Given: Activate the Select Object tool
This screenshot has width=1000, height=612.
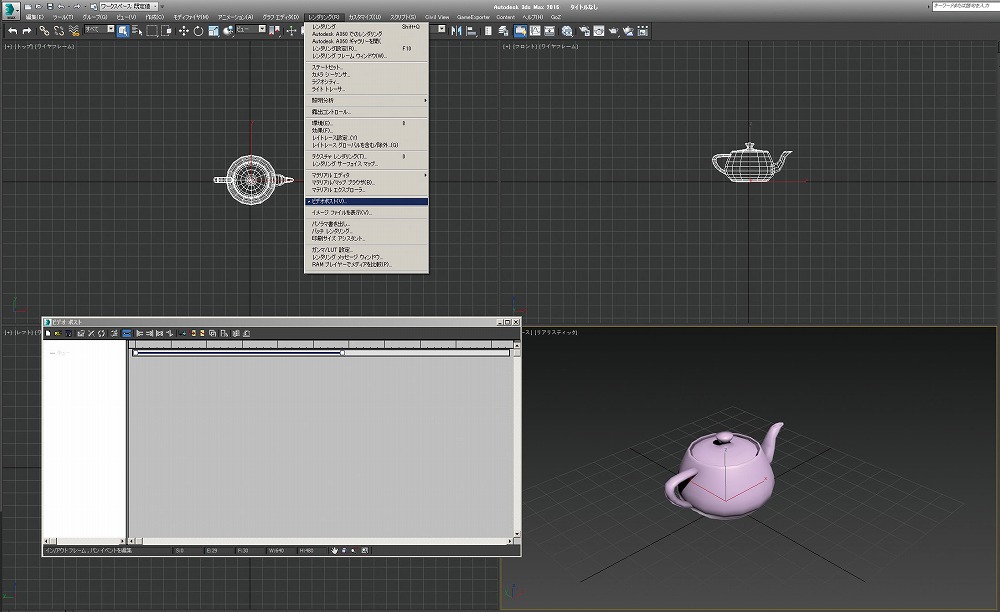Looking at the screenshot, I should (x=123, y=31).
